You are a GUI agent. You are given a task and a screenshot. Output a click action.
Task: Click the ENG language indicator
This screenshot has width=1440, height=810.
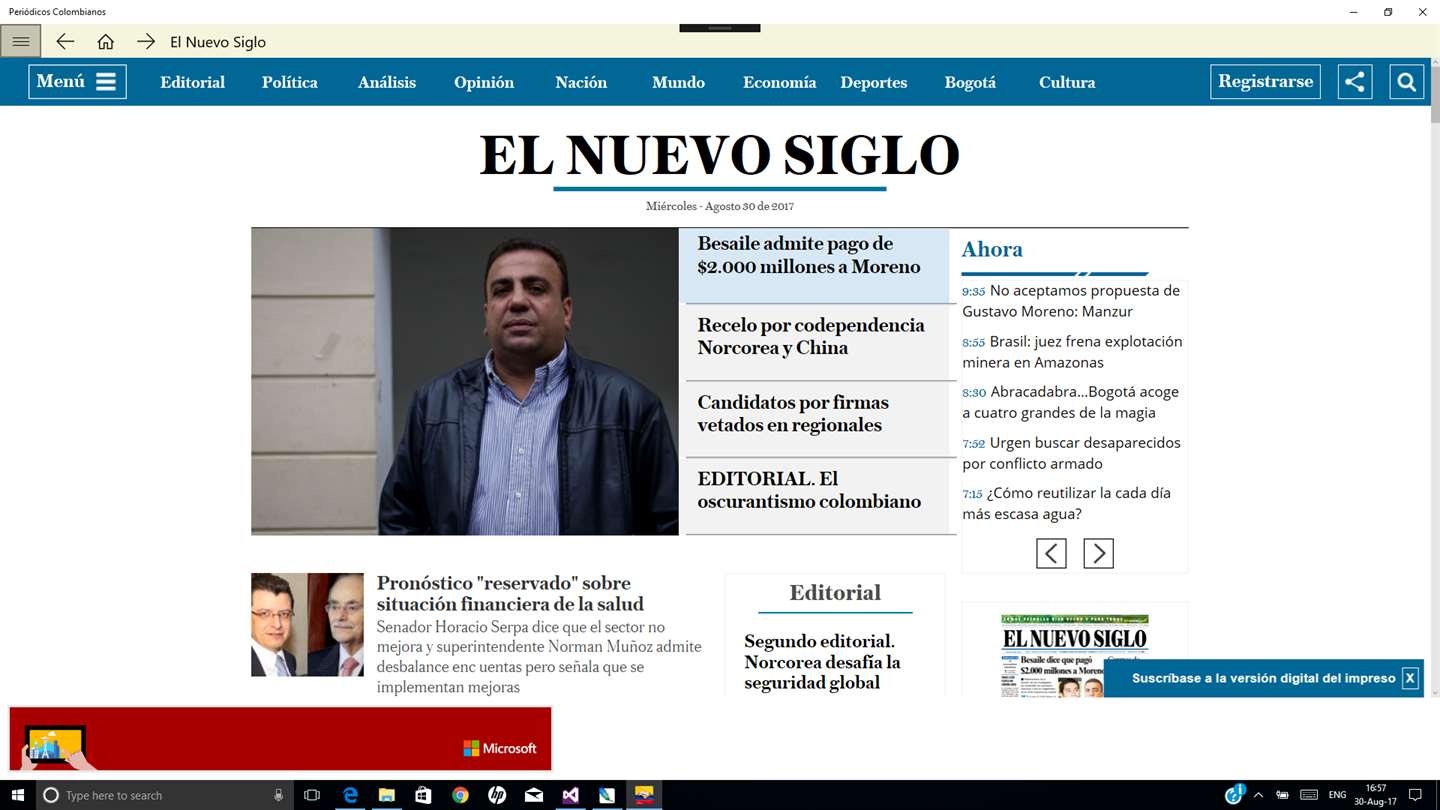coord(1337,795)
